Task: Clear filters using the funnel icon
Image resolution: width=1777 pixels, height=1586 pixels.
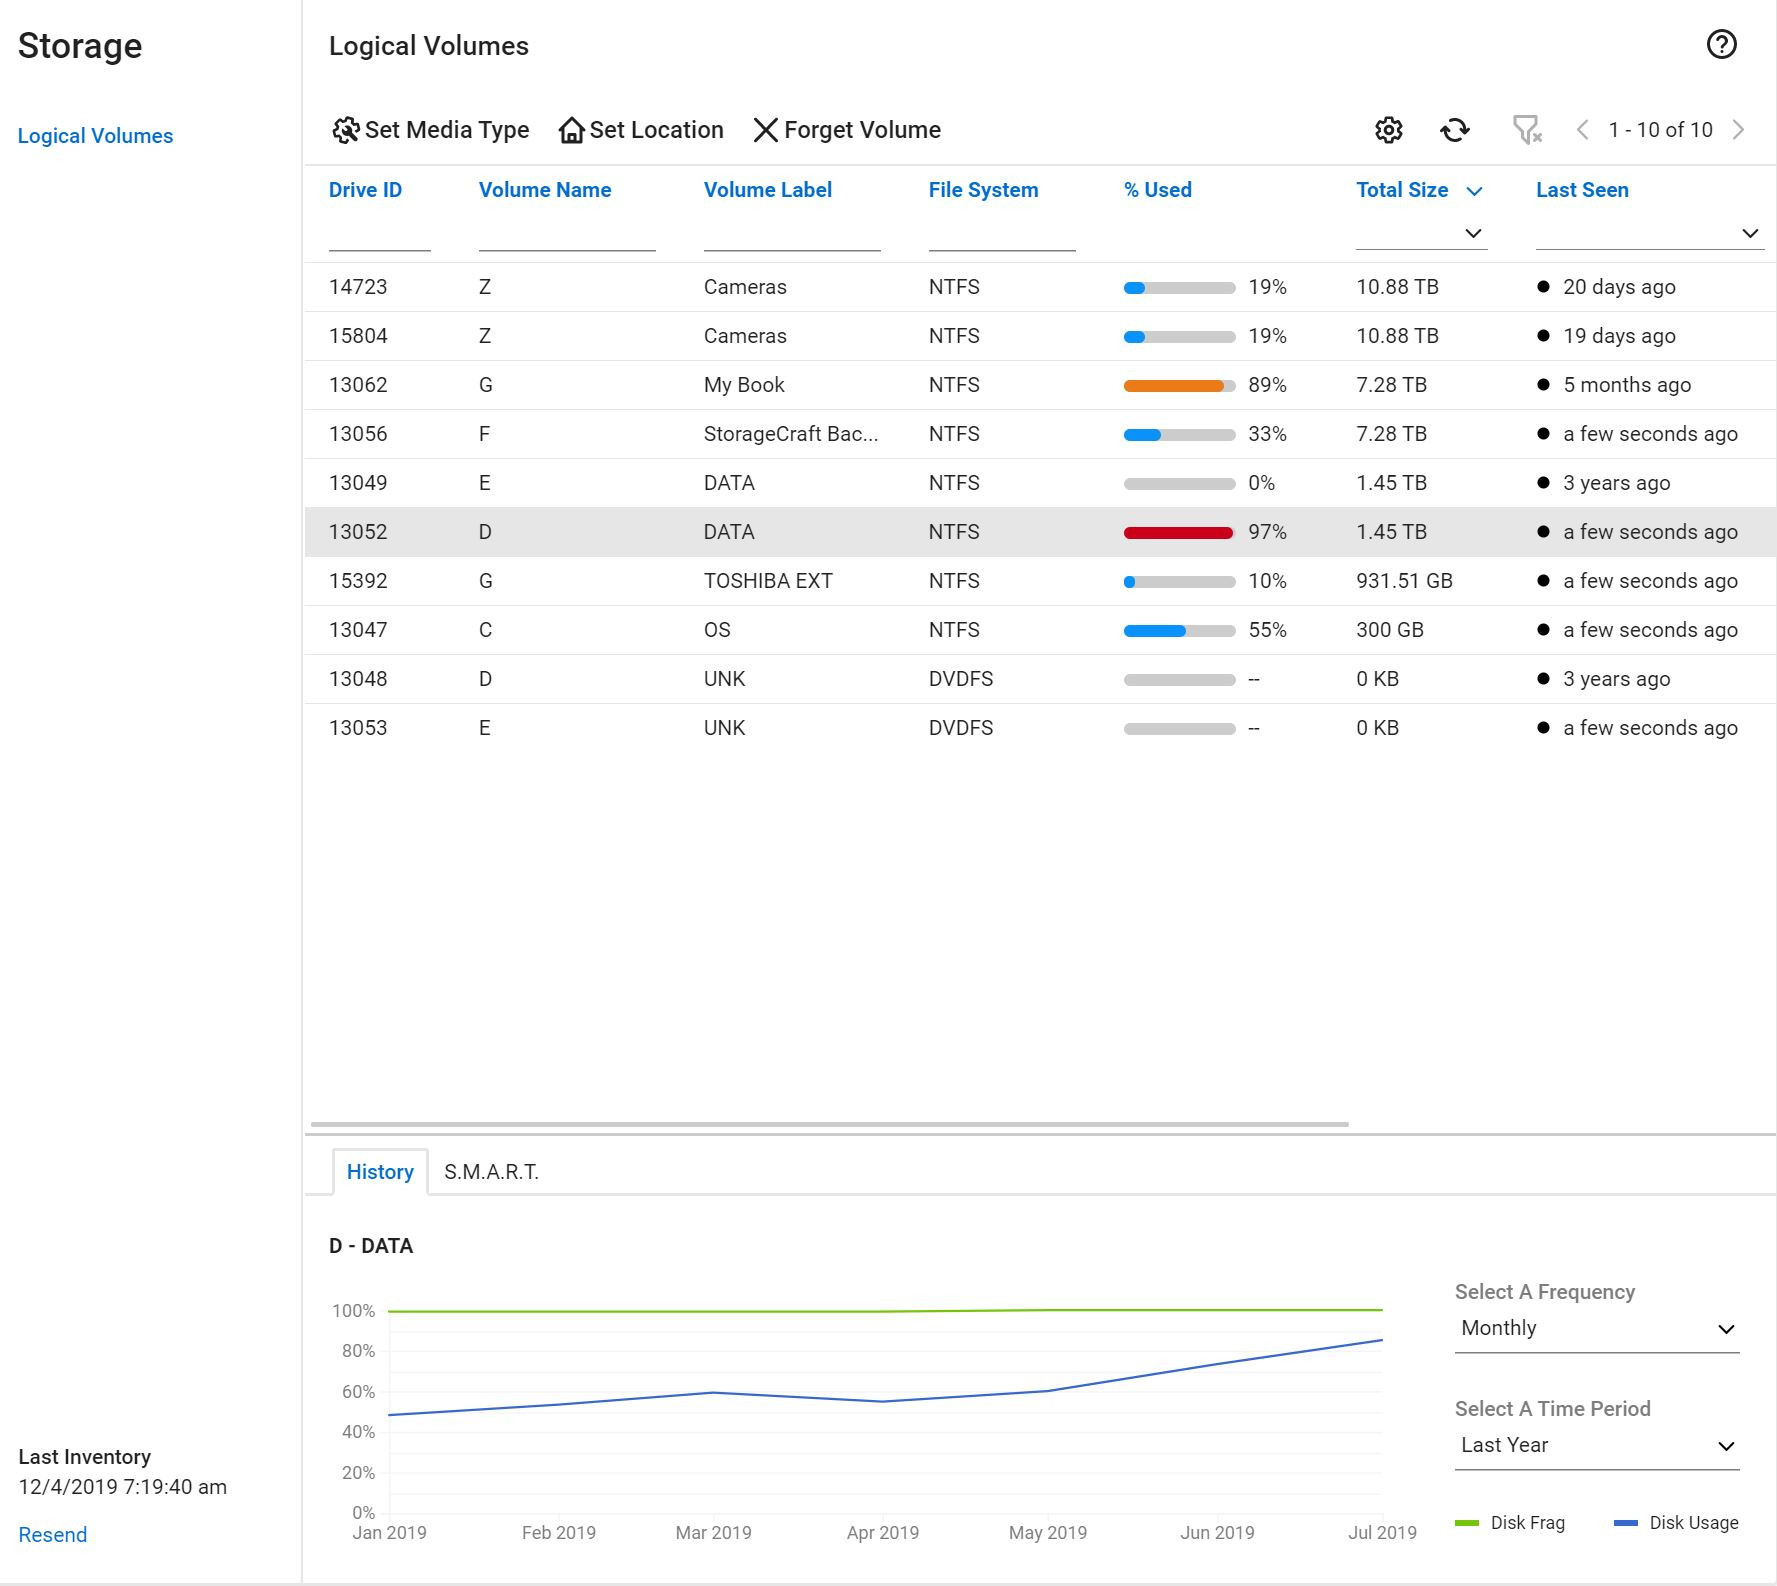Action: click(x=1526, y=130)
